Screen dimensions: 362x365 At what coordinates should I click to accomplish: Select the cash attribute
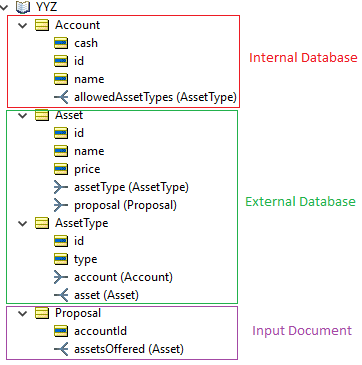[x=86, y=43]
